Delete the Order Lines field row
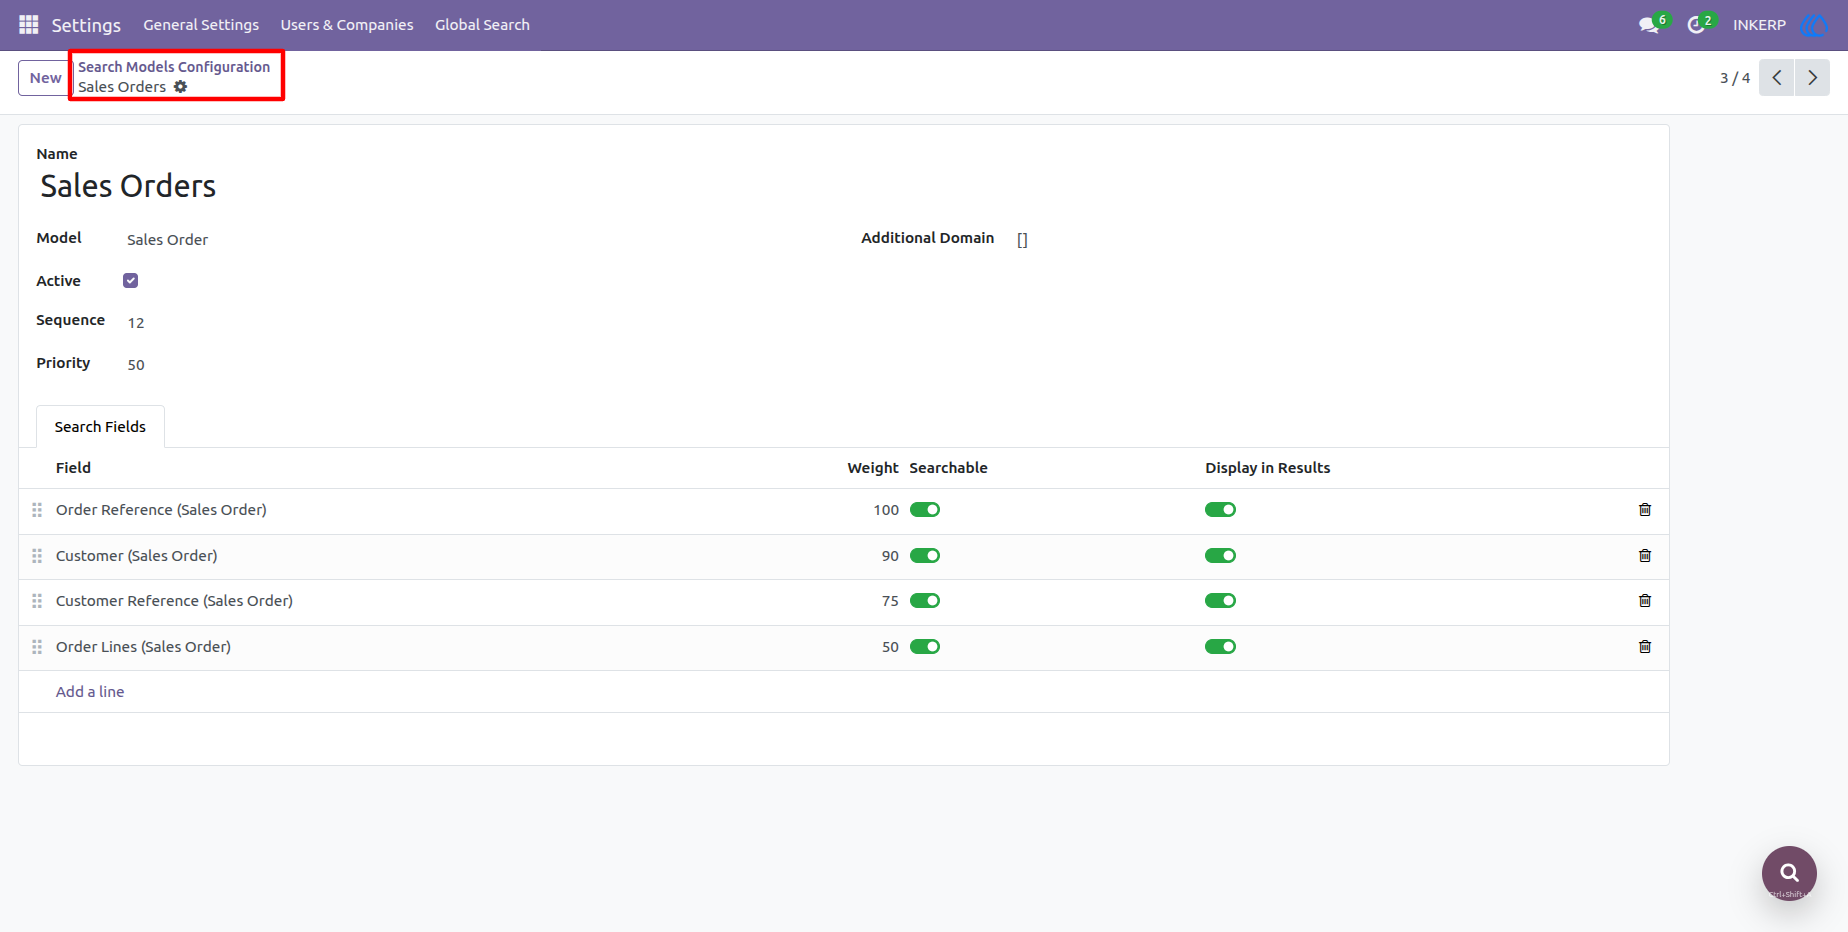Viewport: 1848px width, 932px height. [1645, 647]
